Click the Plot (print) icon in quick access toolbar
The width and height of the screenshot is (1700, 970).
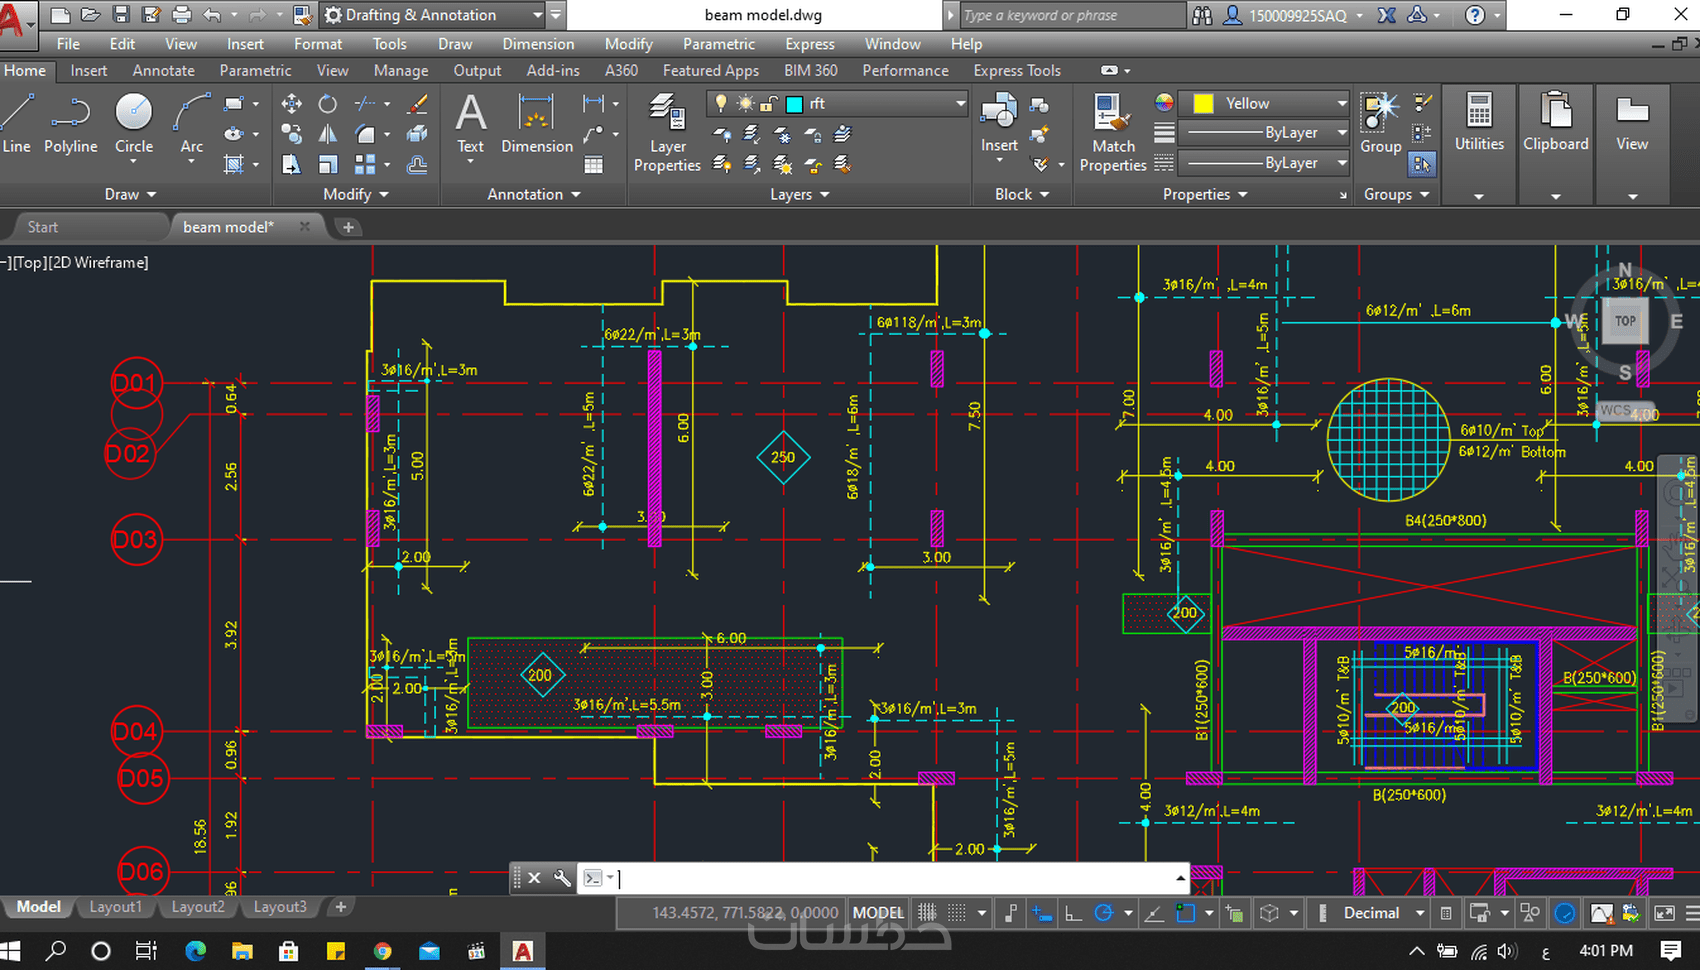(181, 15)
